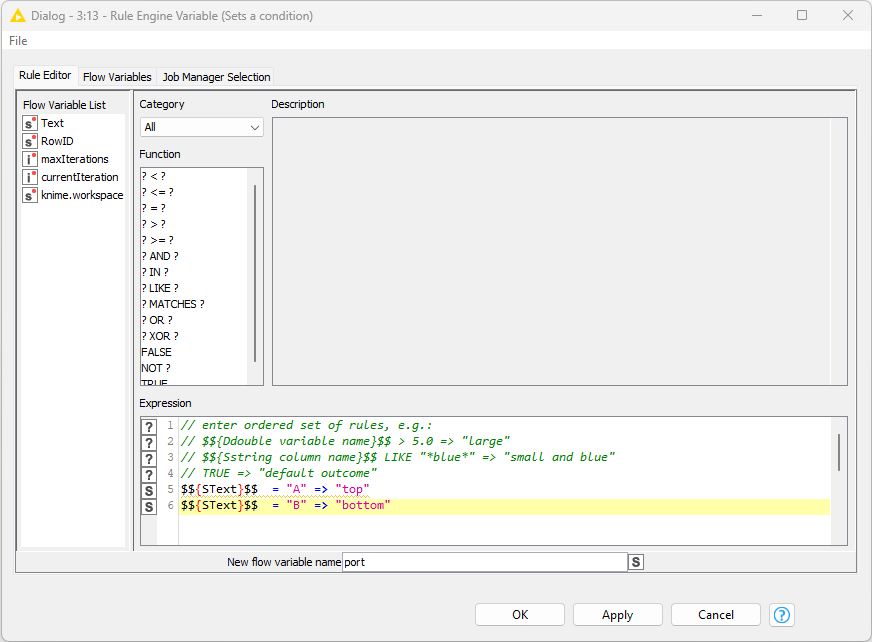Click the New flow variable name field
Screen dimensions: 872x642
[x=484, y=562]
